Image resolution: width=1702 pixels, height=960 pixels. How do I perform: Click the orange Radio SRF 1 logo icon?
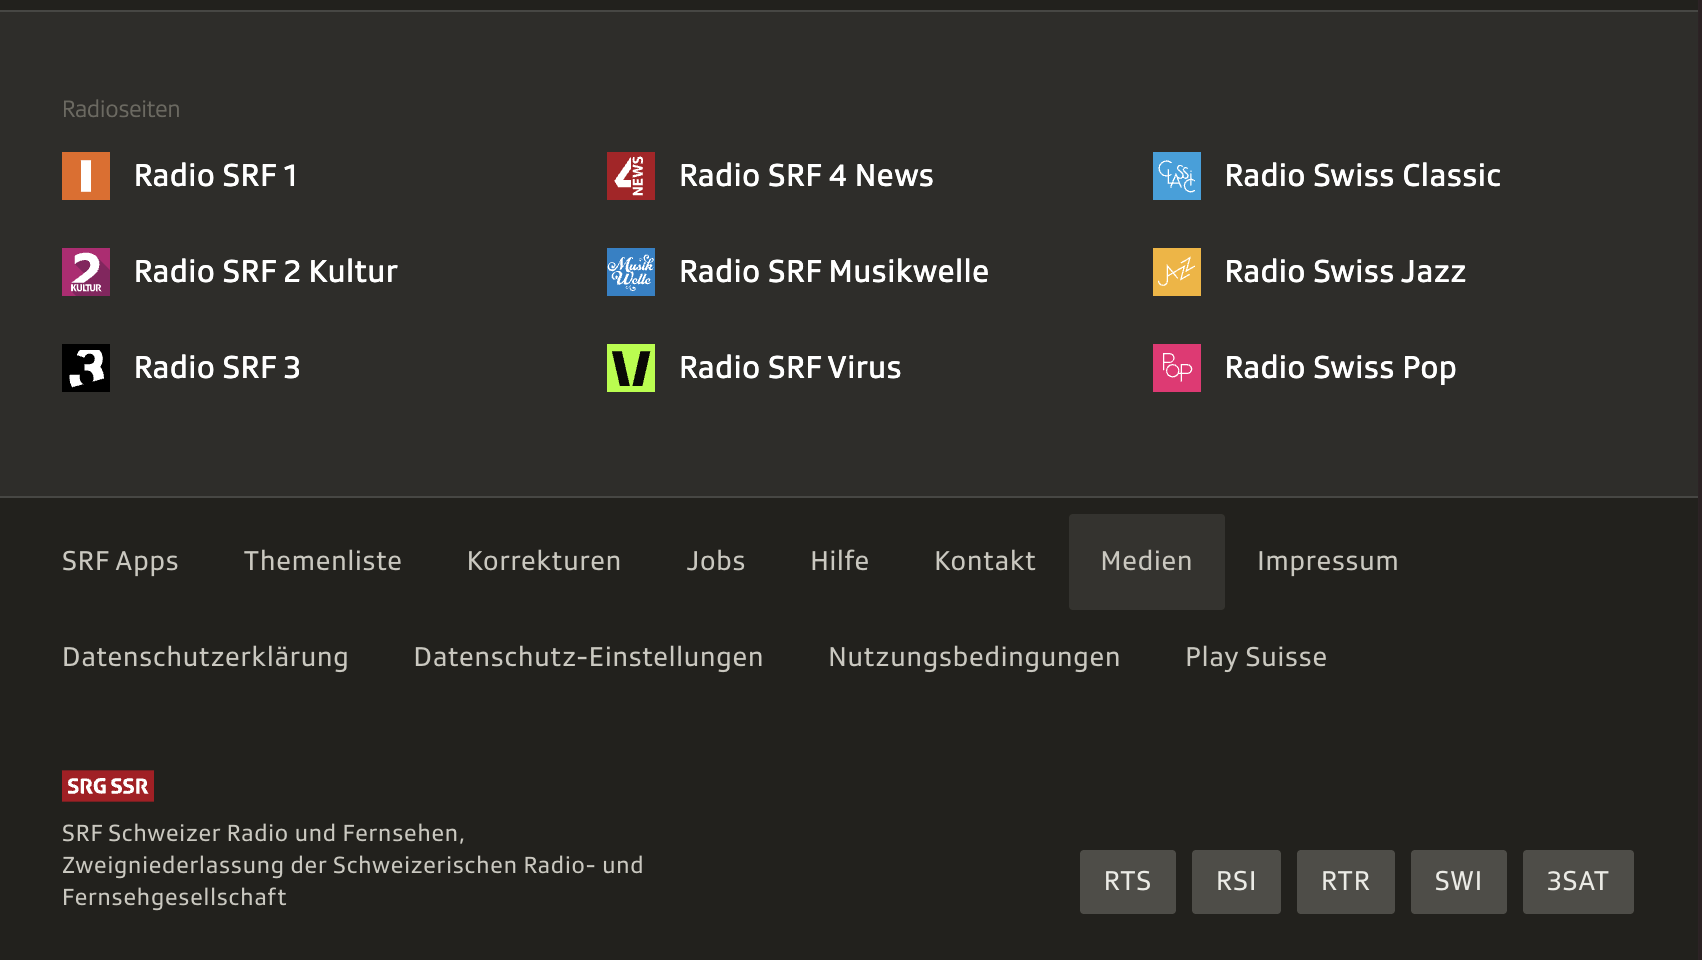(86, 176)
